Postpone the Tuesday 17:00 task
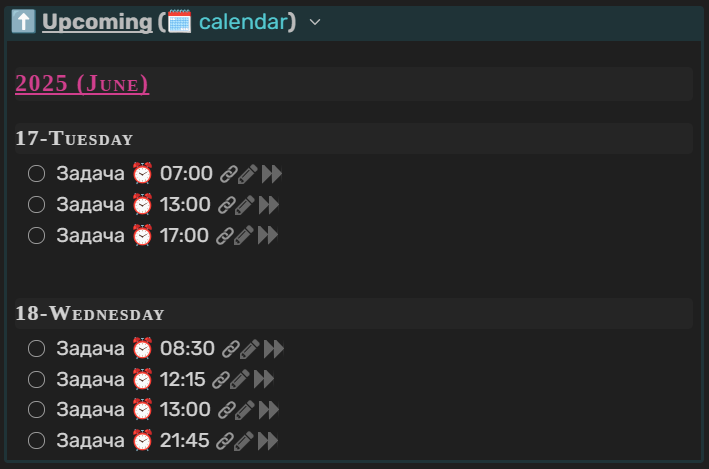Viewport: 709px width, 469px height. (267, 236)
